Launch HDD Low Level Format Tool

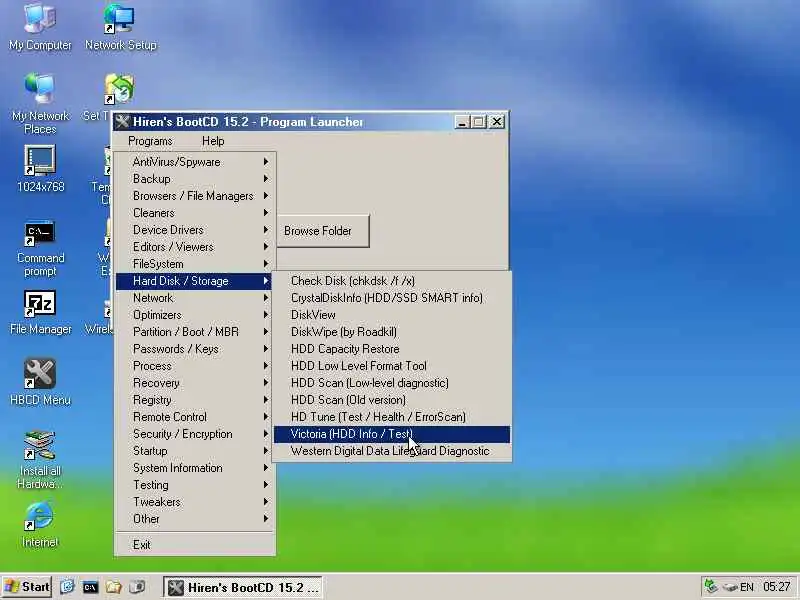point(392,366)
